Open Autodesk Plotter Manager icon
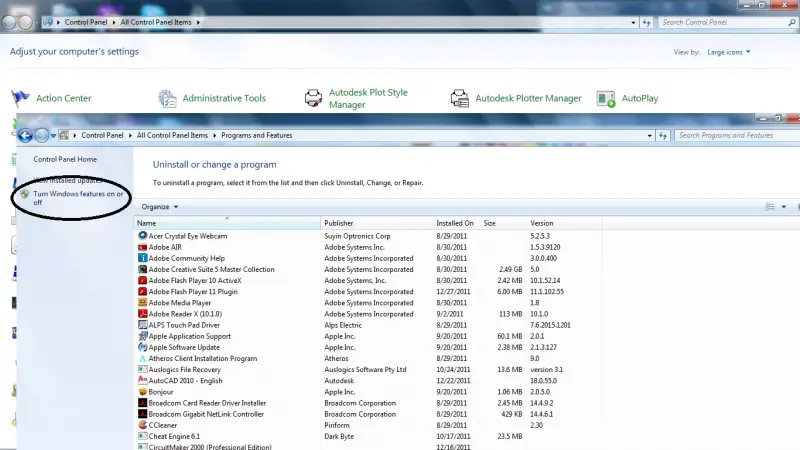Viewport: 800px width, 450px height. pyautogui.click(x=460, y=98)
